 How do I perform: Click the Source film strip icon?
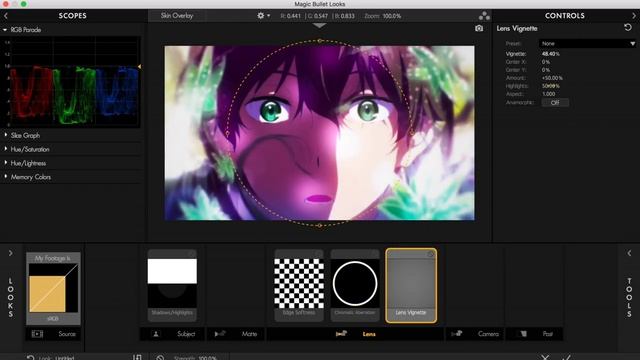pos(37,334)
